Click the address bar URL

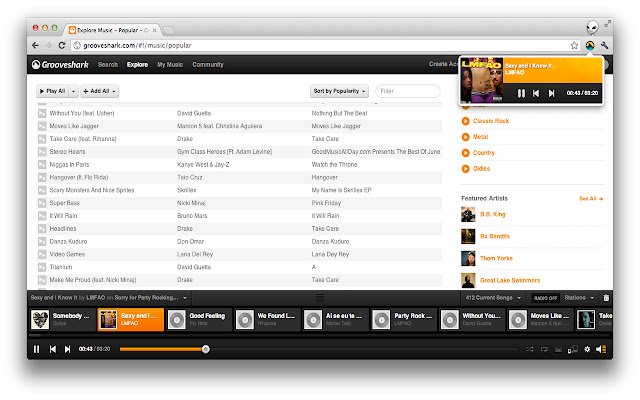coord(137,45)
